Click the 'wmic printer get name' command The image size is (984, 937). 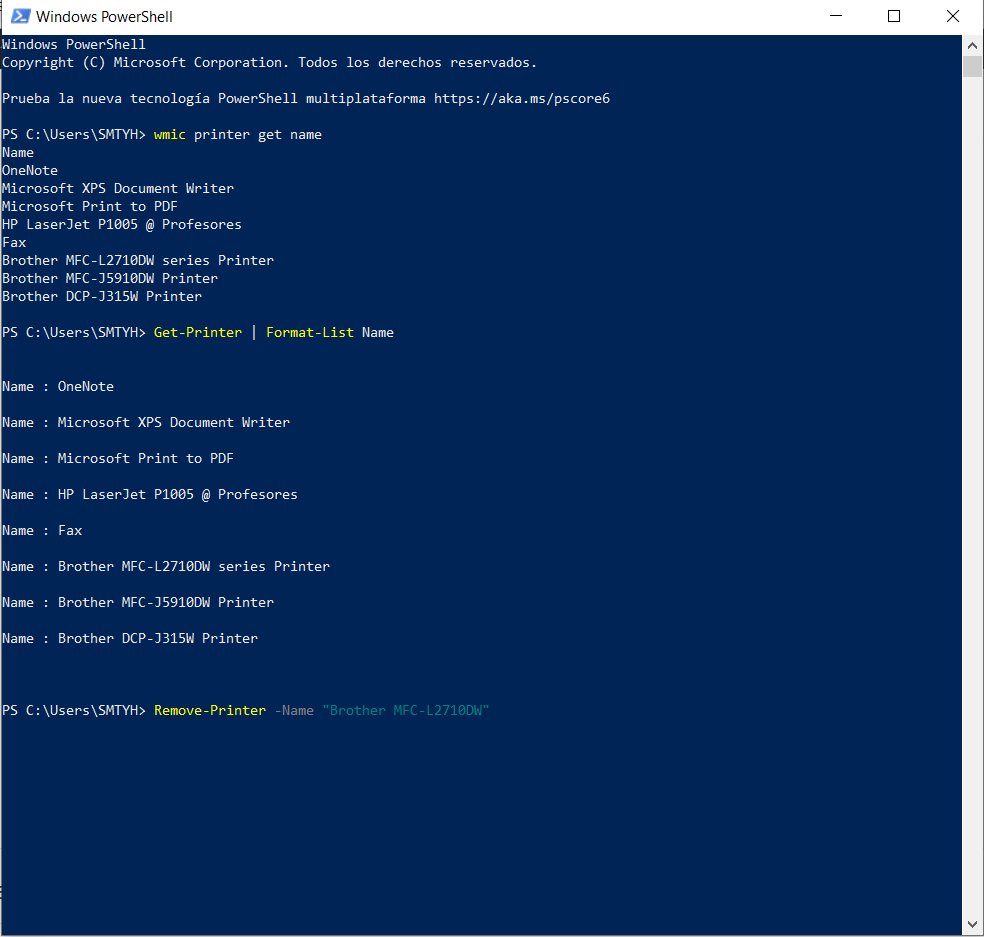click(x=238, y=135)
